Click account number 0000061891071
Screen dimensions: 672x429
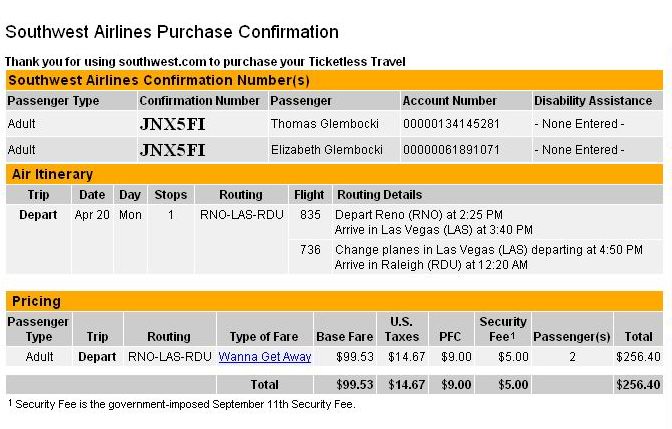[451, 150]
